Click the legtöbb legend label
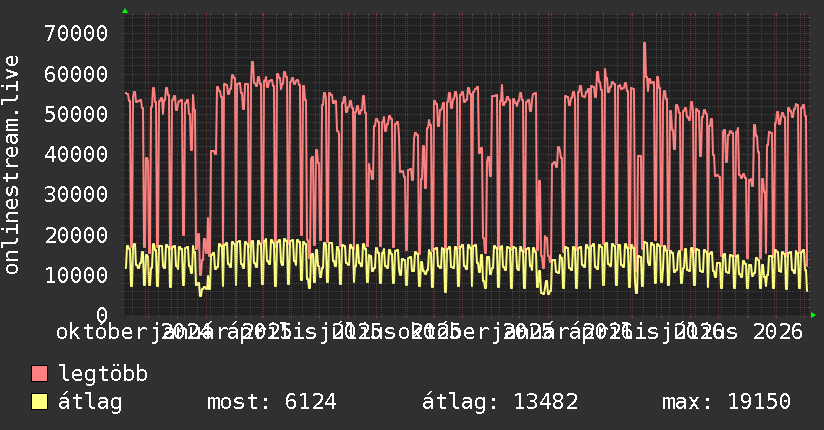 (103, 374)
